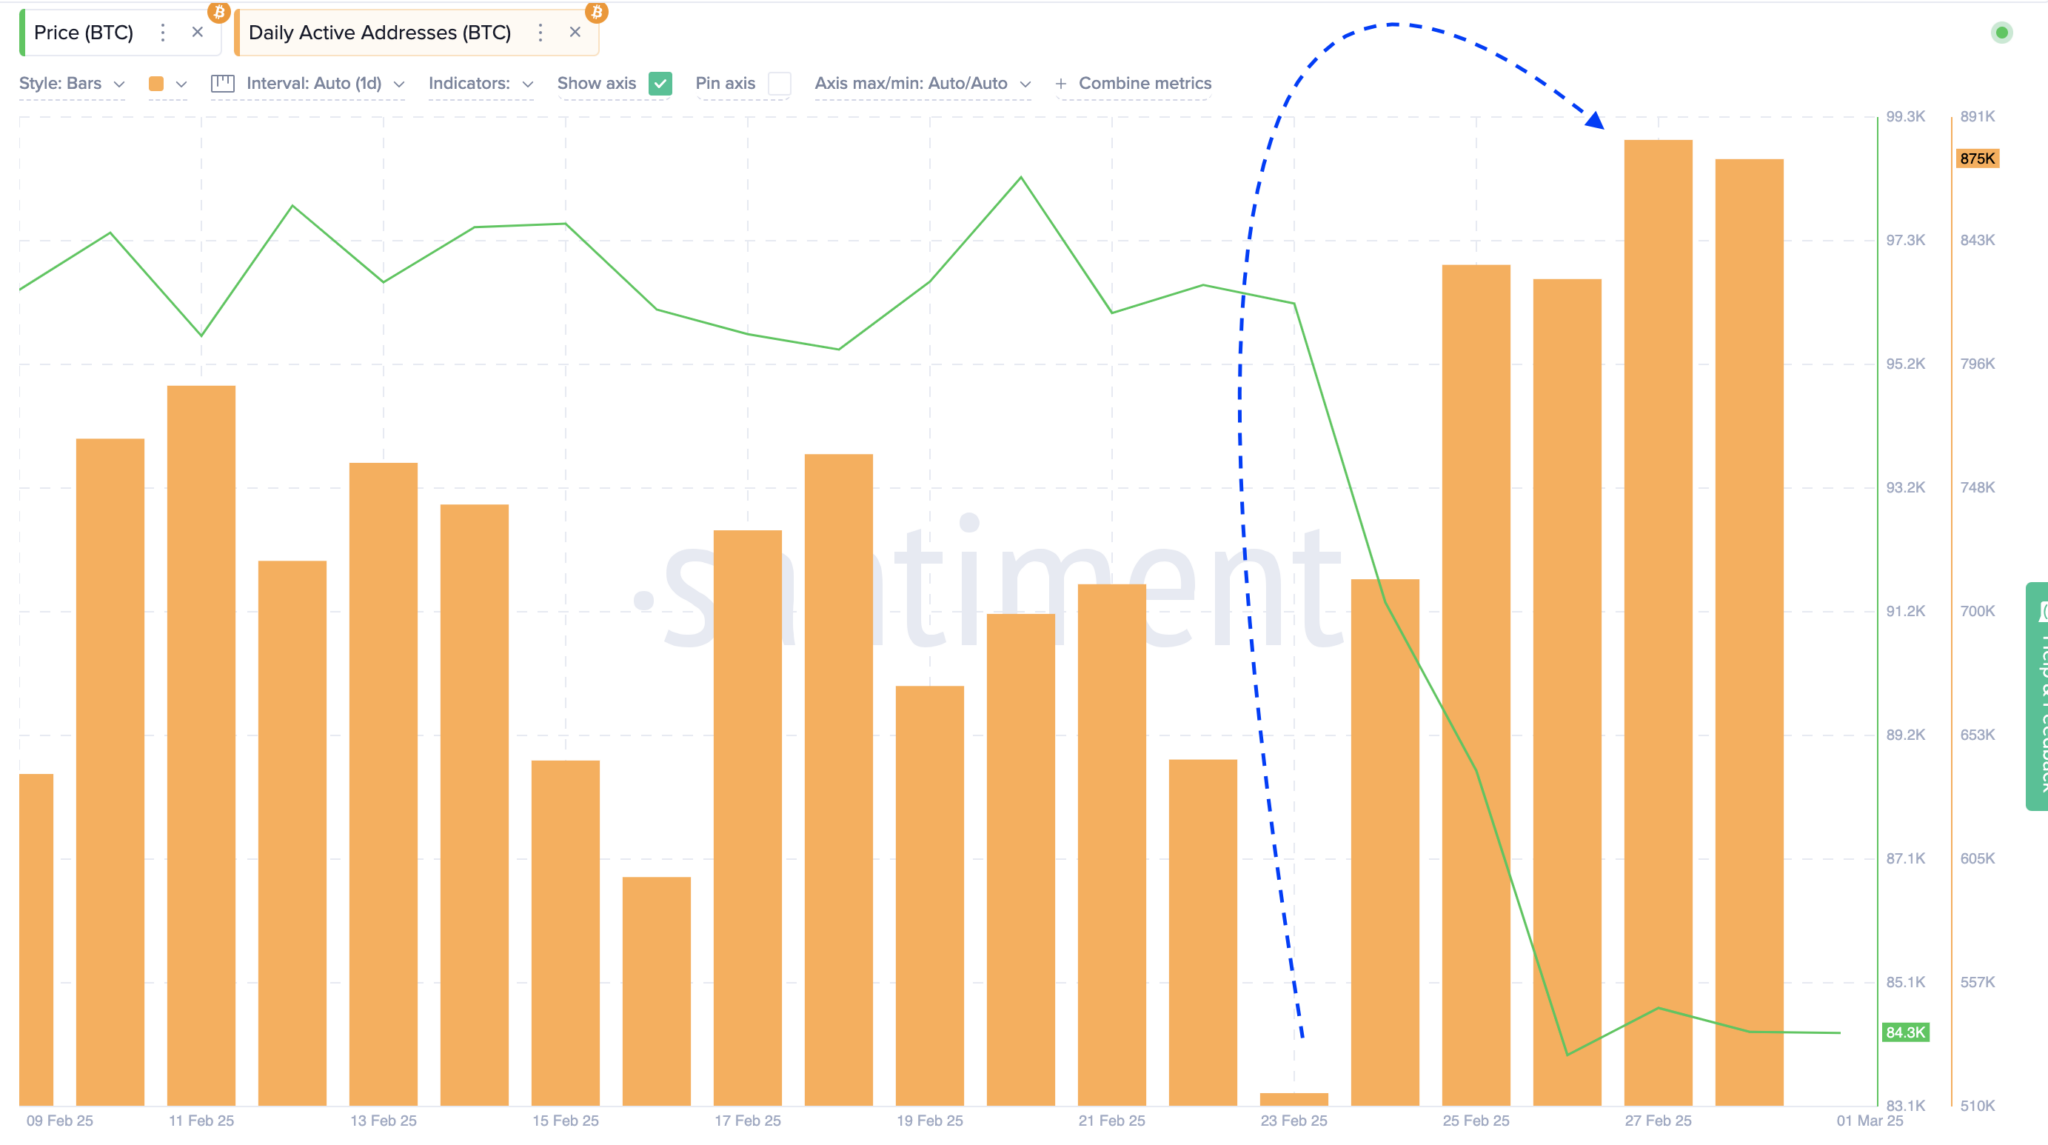Open options menu for the Price (BTC) metric
Screen dimensions: 2048x1145
(x=162, y=32)
